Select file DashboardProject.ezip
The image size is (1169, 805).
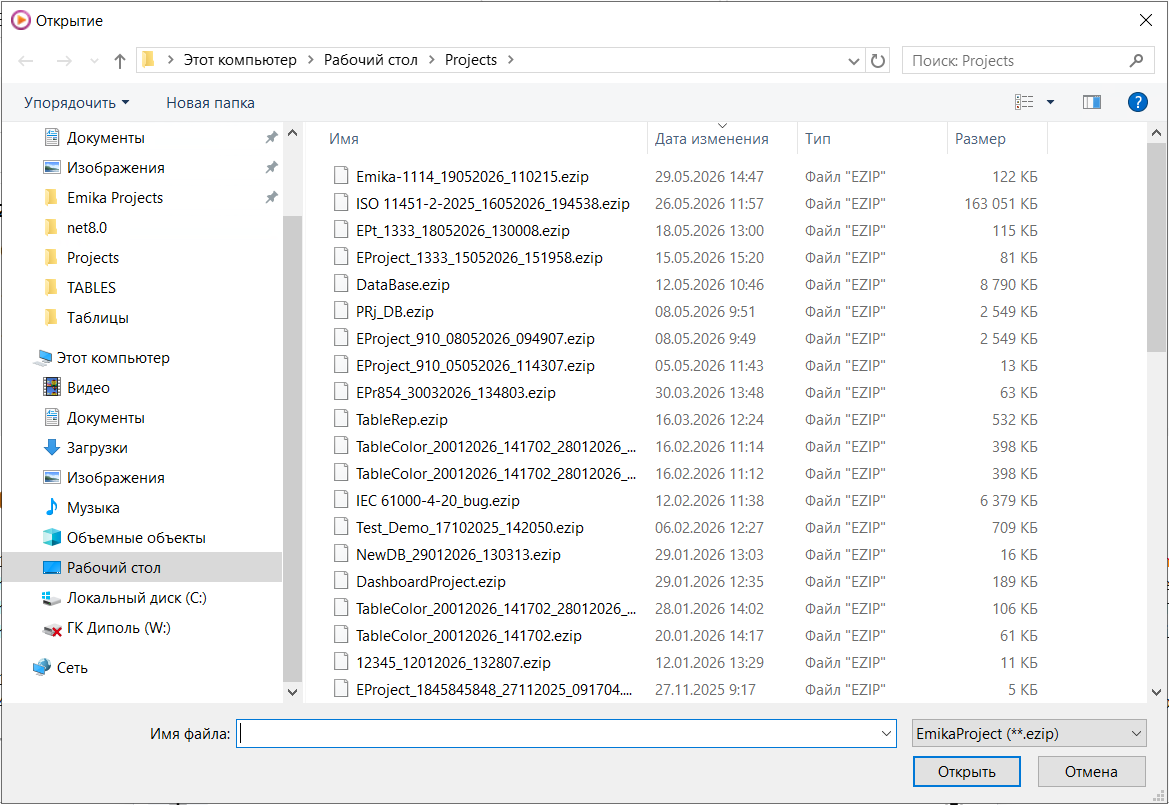point(430,581)
